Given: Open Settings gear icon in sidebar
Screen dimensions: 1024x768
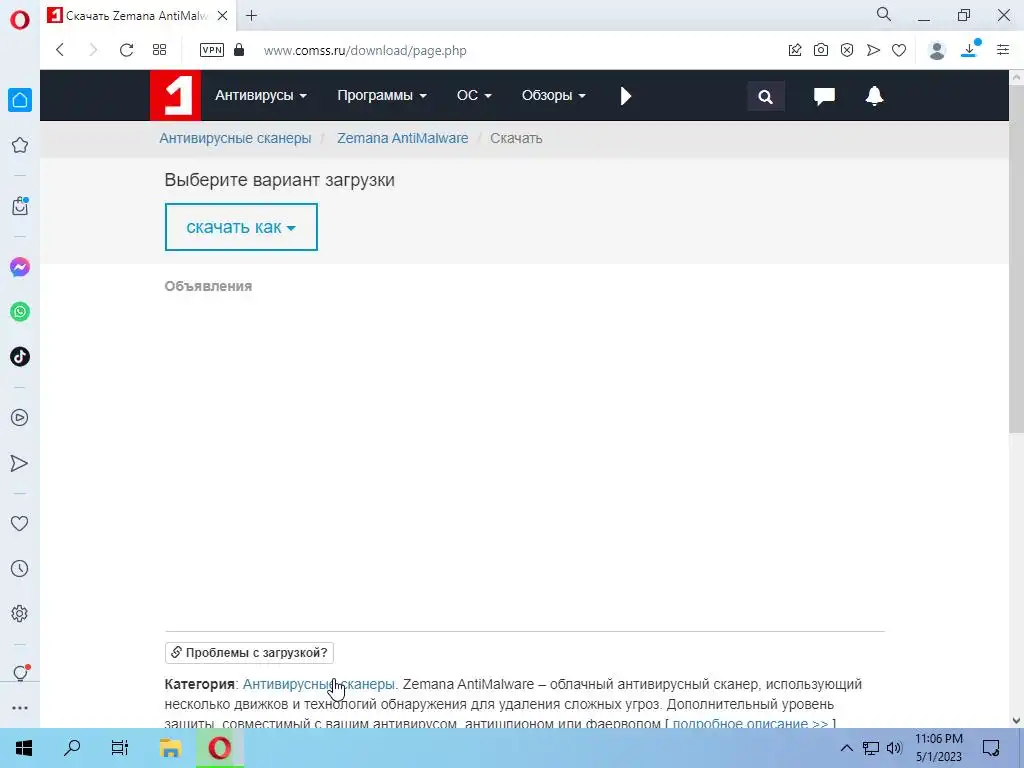Looking at the screenshot, I should 20,614.
